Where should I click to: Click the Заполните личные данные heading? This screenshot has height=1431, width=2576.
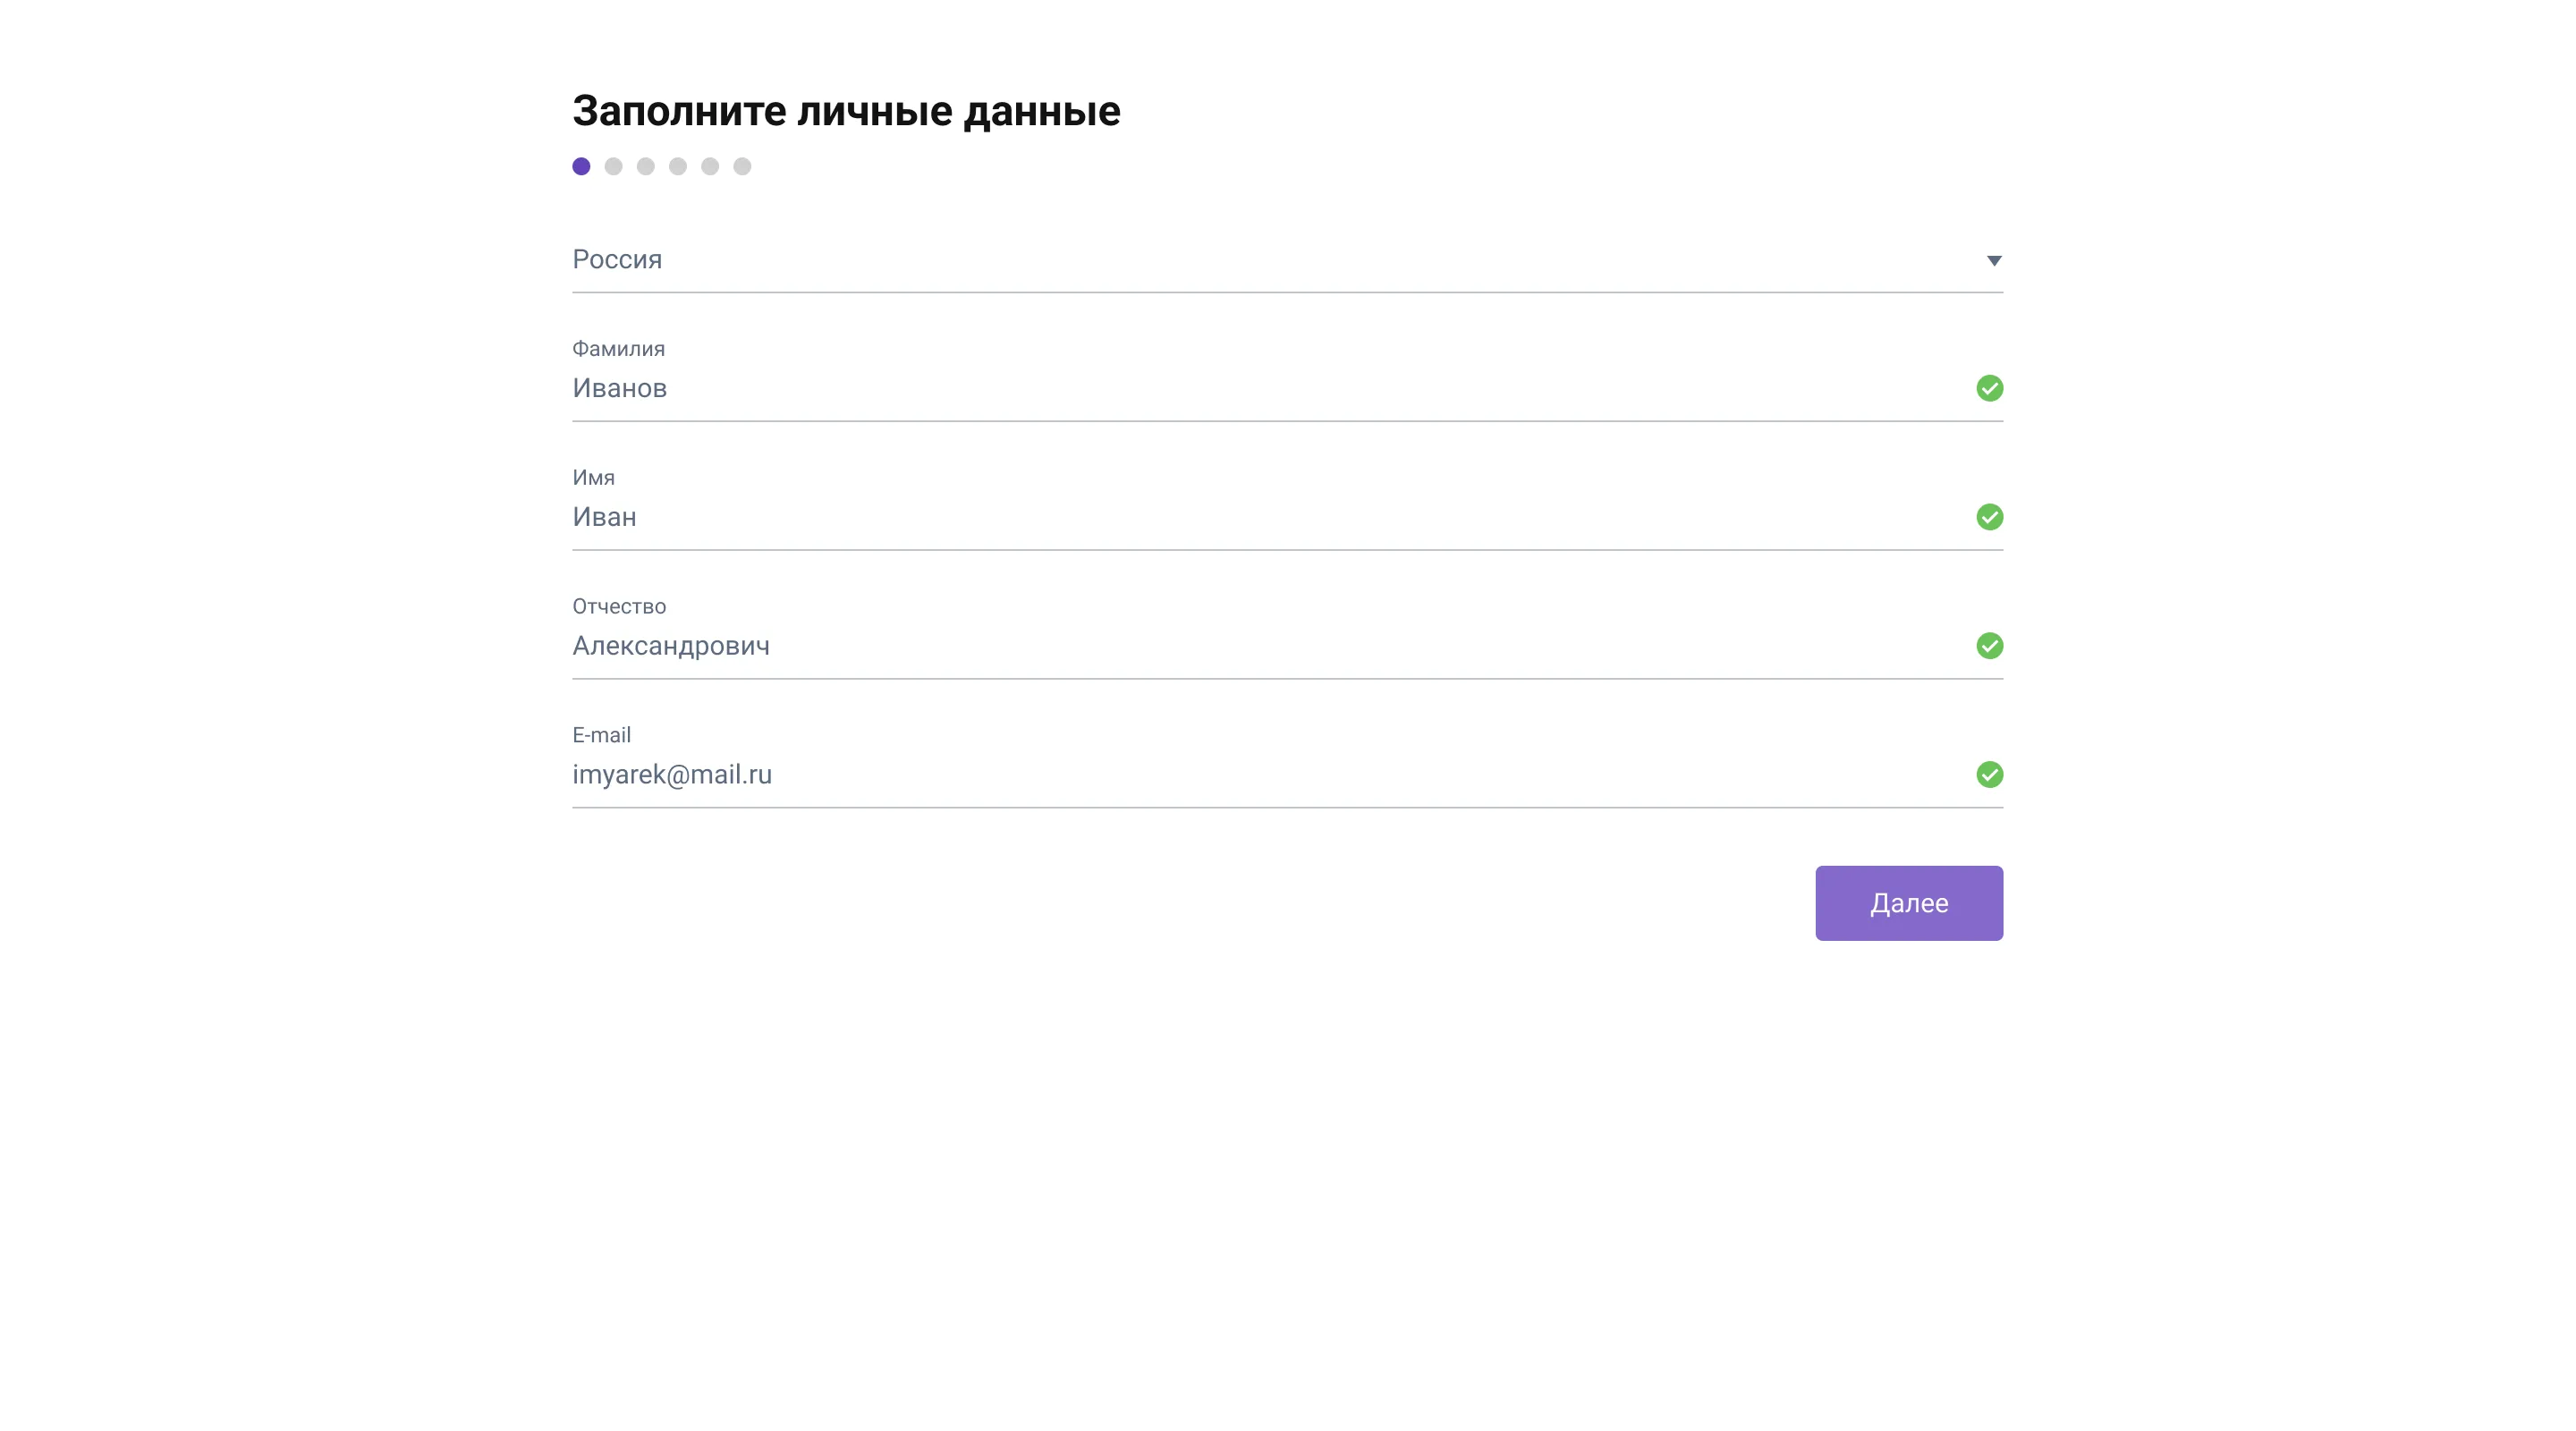click(x=846, y=111)
